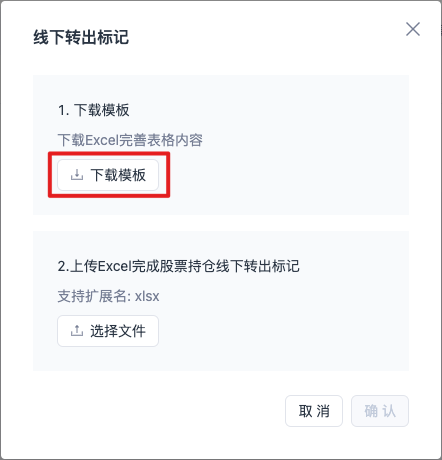Image resolution: width=442 pixels, height=460 pixels.
Task: Click the greyed-out 确认 button
Action: click(380, 411)
